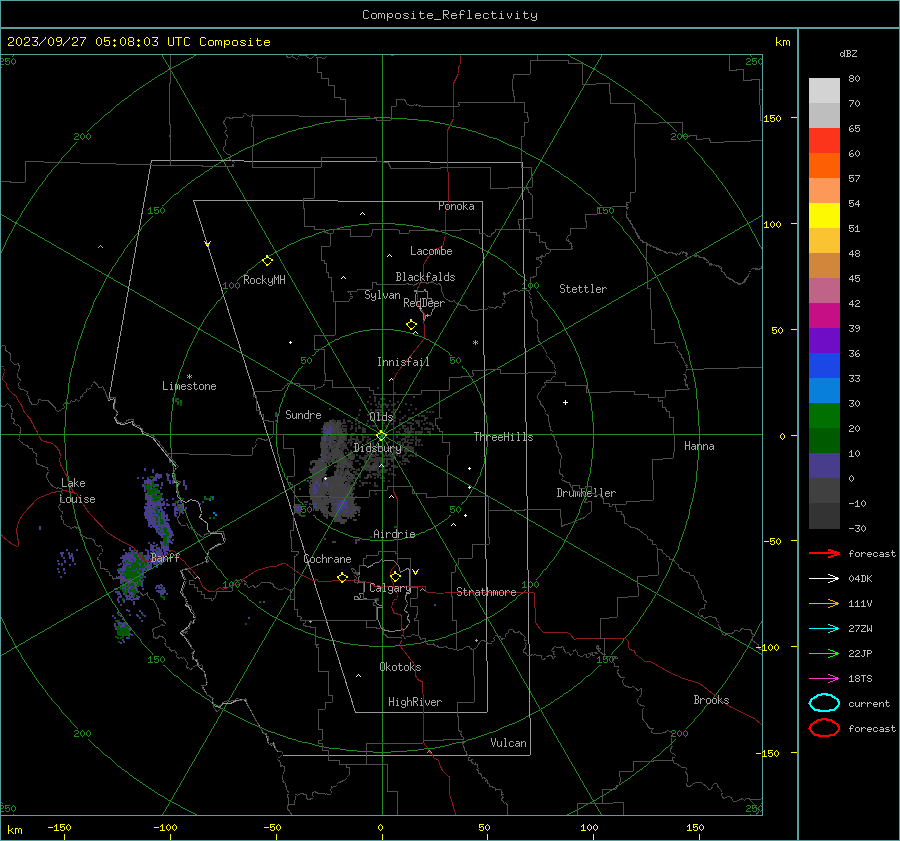This screenshot has height=841, width=900.
Task: Click the red forecast ellipse legend icon
Action: pos(824,728)
